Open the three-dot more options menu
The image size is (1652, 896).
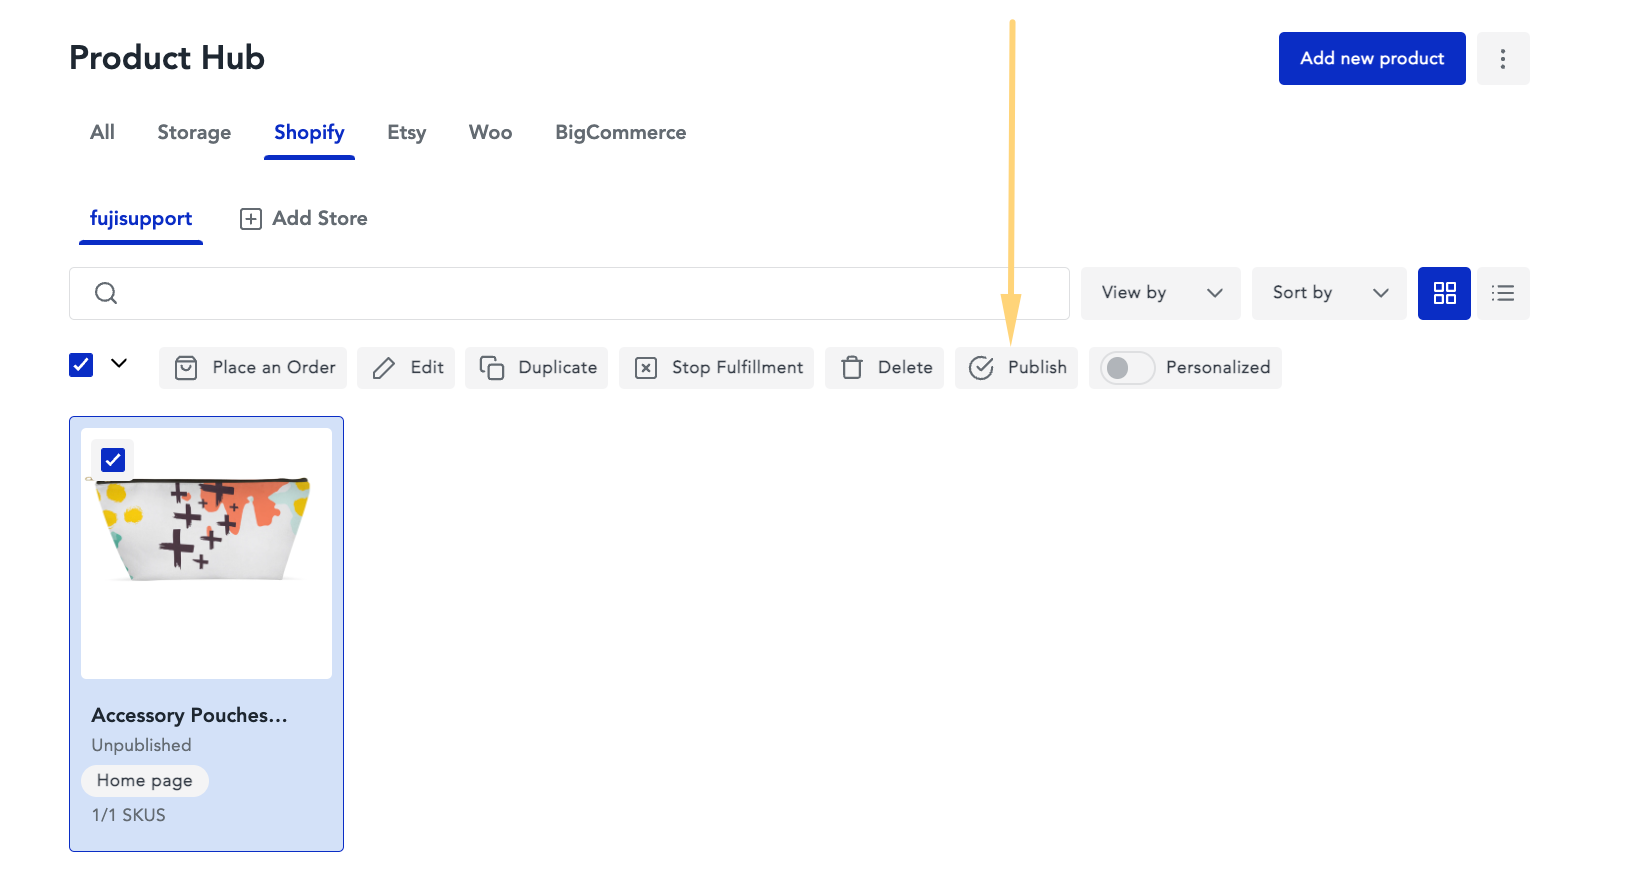1502,58
